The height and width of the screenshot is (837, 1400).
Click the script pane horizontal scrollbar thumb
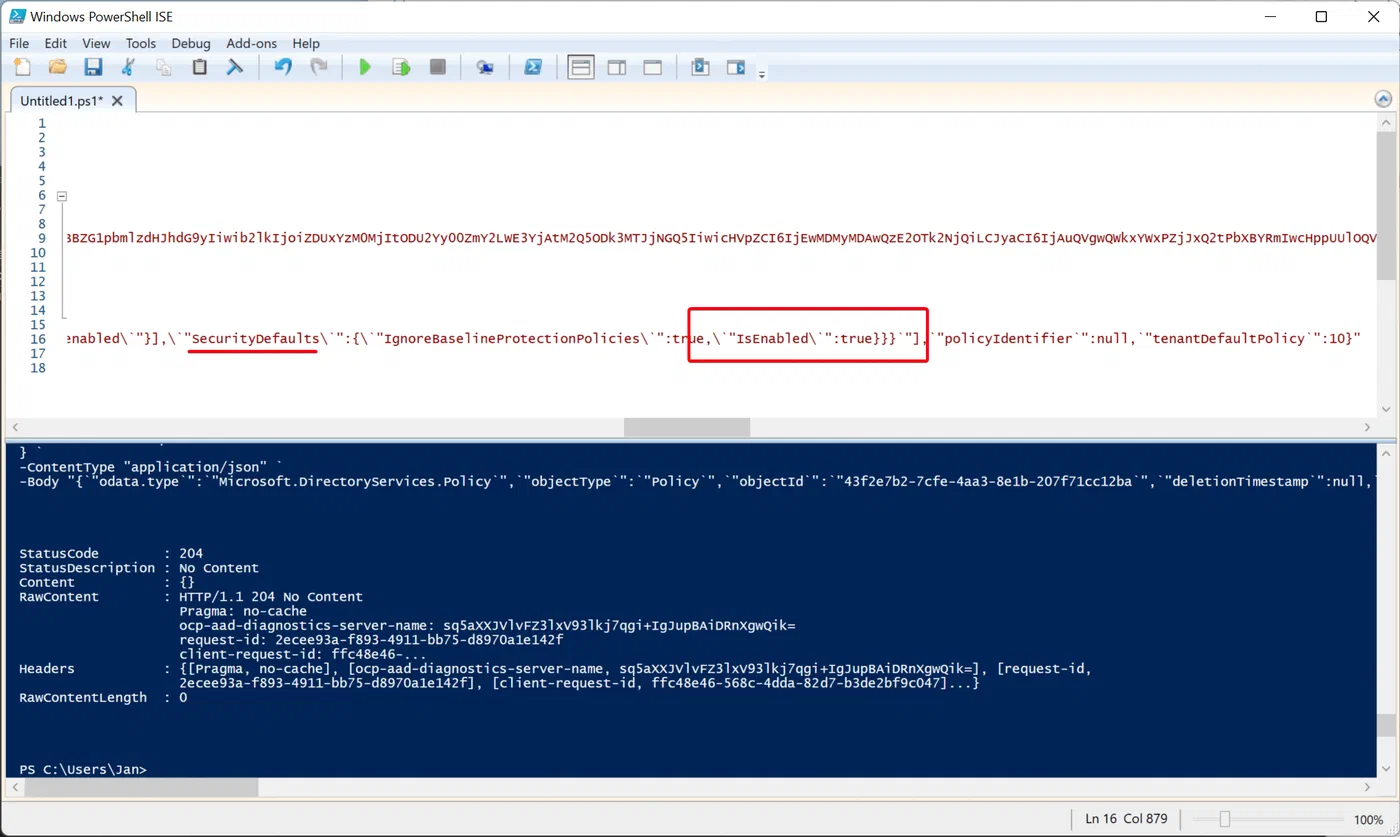(687, 427)
